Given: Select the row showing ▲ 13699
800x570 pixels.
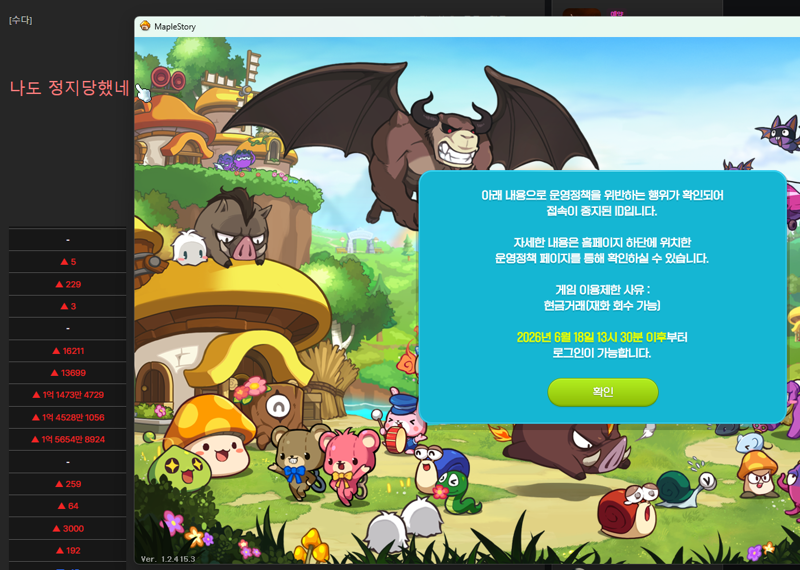Looking at the screenshot, I should [67, 373].
